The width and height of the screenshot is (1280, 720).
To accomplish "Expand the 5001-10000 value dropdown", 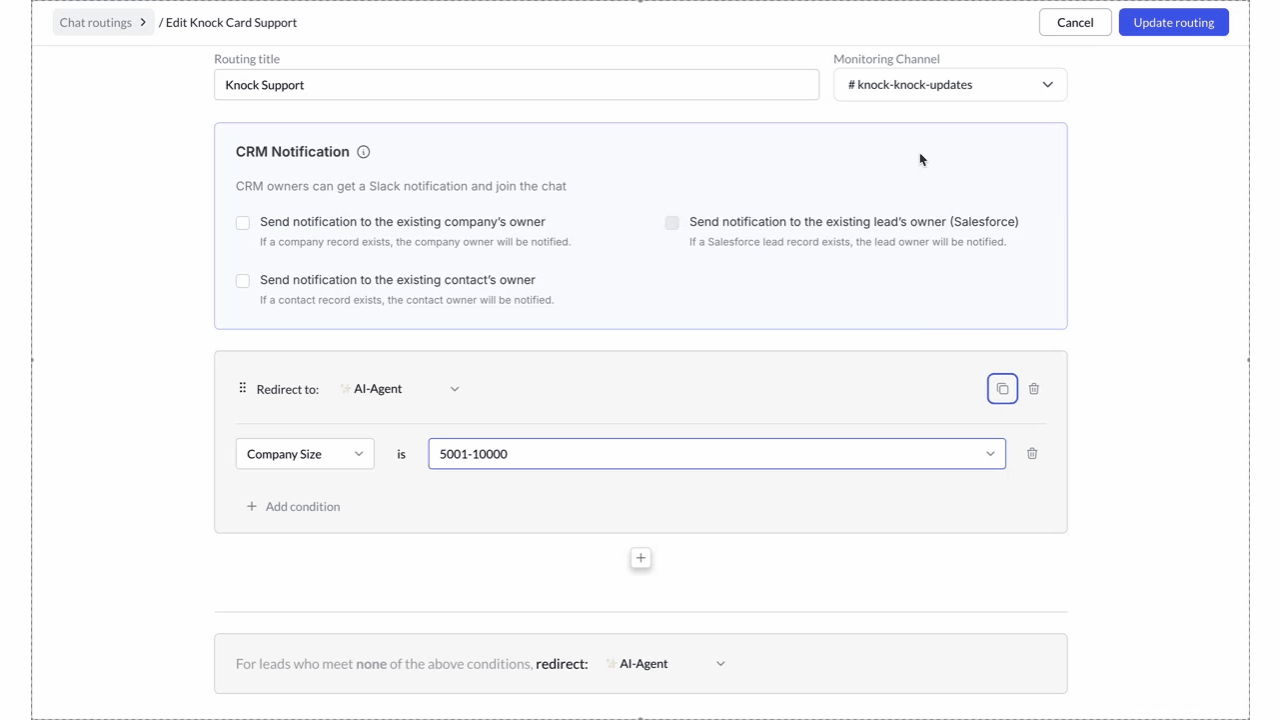I will [716, 454].
